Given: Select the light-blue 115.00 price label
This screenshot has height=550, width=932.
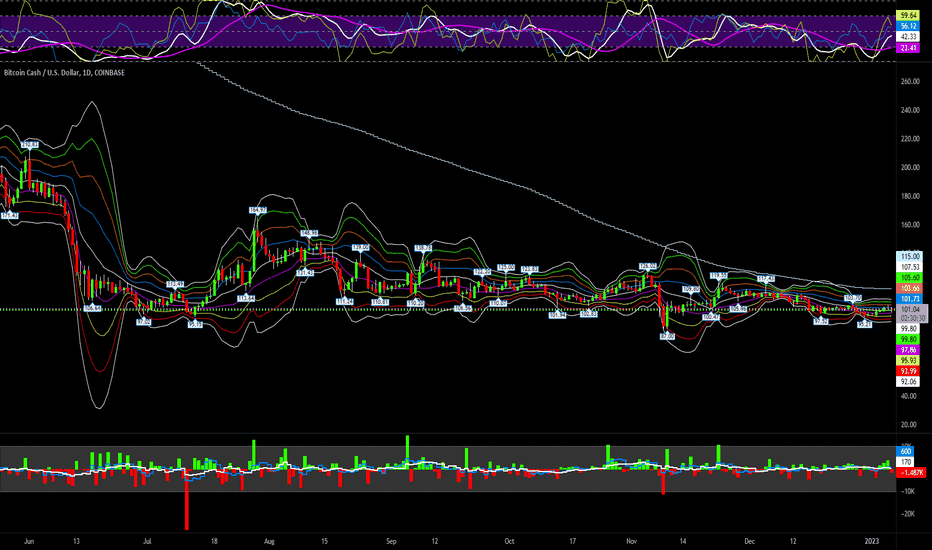Looking at the screenshot, I should click(x=909, y=256).
